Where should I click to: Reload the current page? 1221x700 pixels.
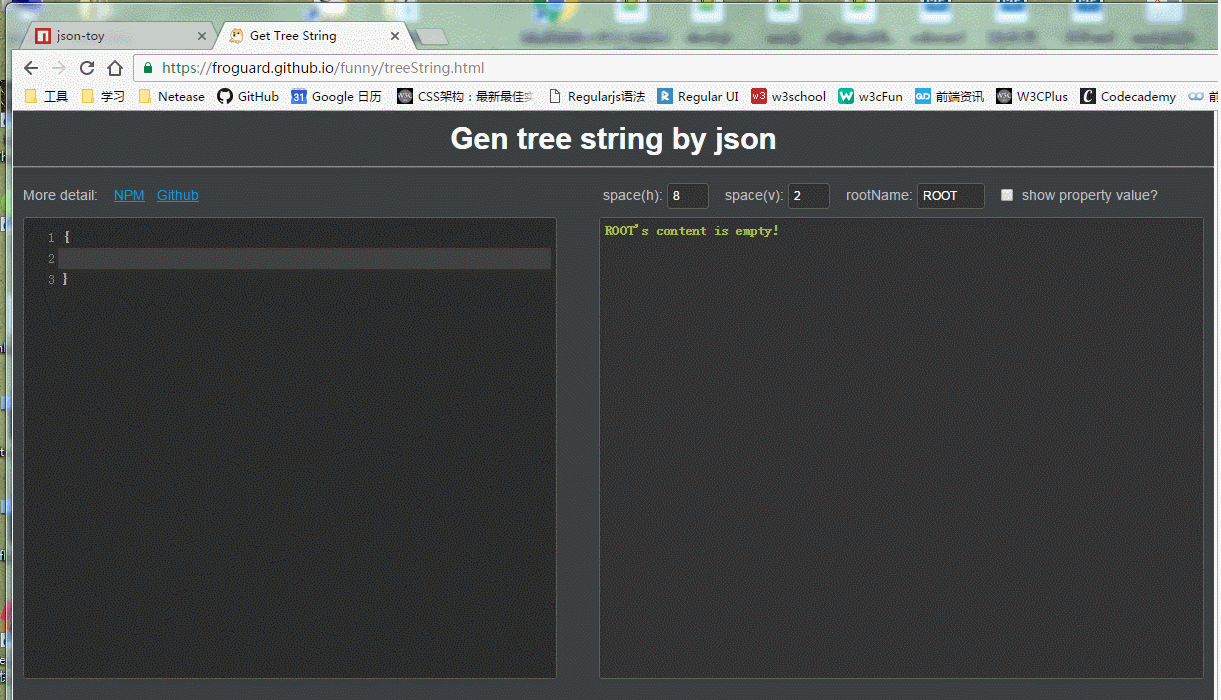87,68
